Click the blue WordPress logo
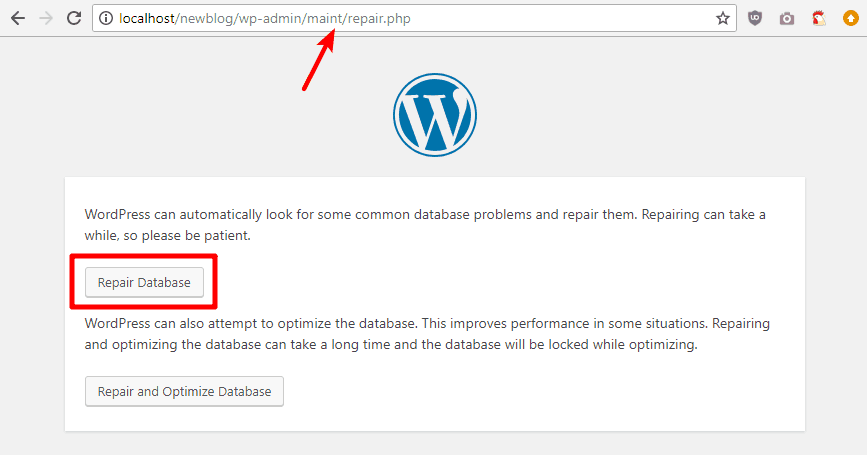867x455 pixels. point(435,115)
